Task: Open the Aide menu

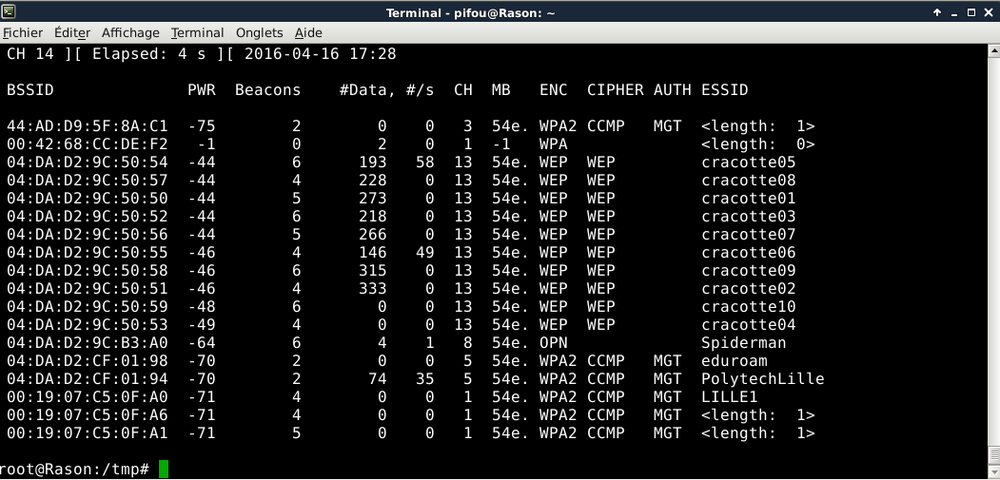Action: 308,33
